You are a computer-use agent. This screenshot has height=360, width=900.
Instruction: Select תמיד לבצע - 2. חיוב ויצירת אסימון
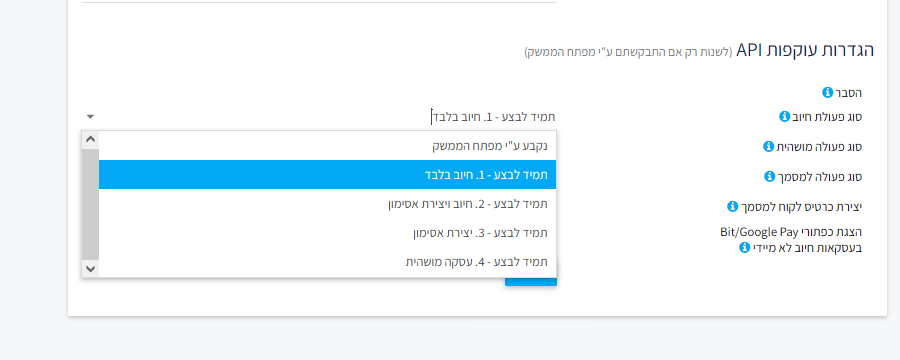click(327, 204)
